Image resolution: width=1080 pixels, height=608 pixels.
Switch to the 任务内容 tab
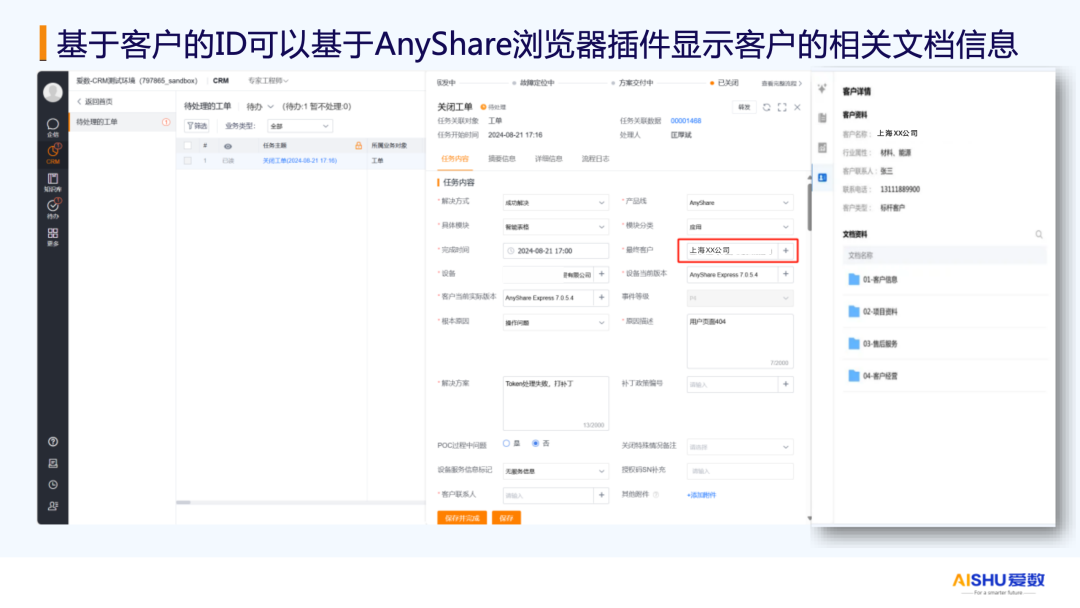point(455,159)
